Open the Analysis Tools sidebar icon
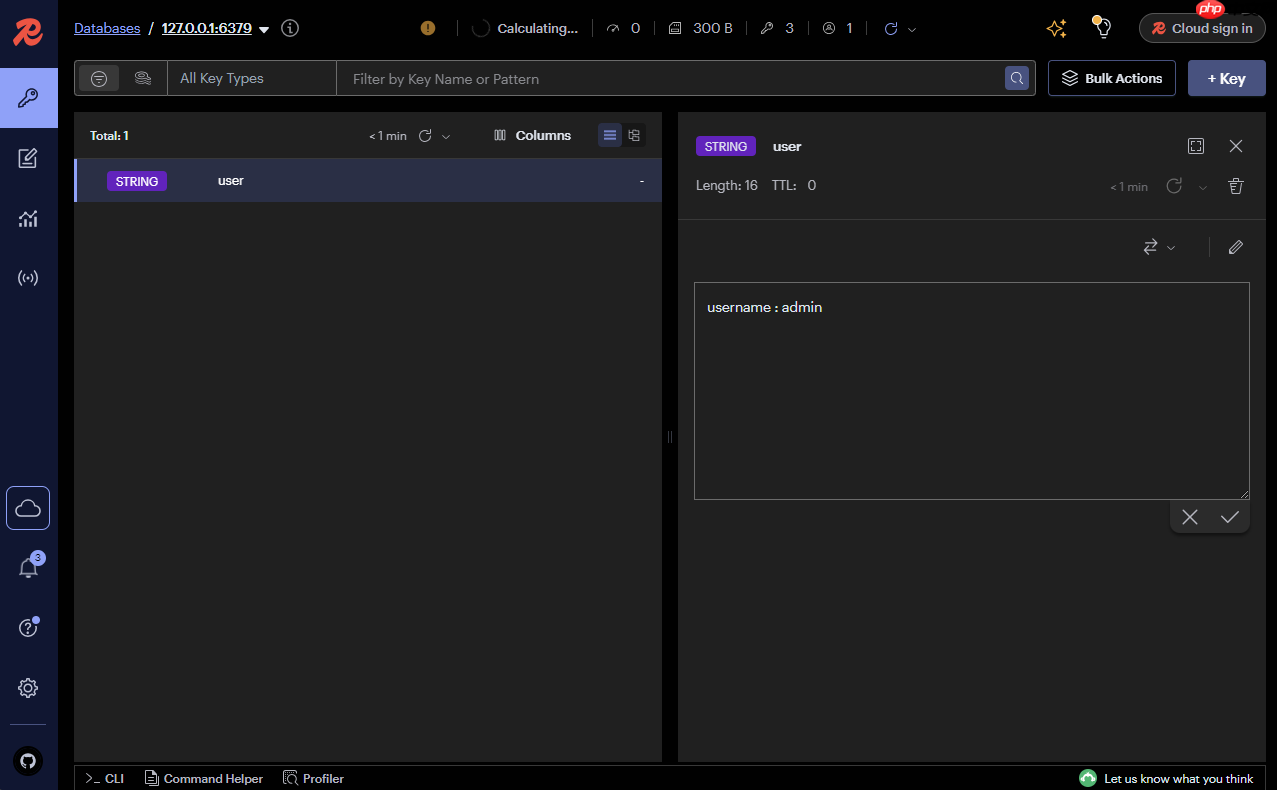The width and height of the screenshot is (1277, 790). pos(28,218)
